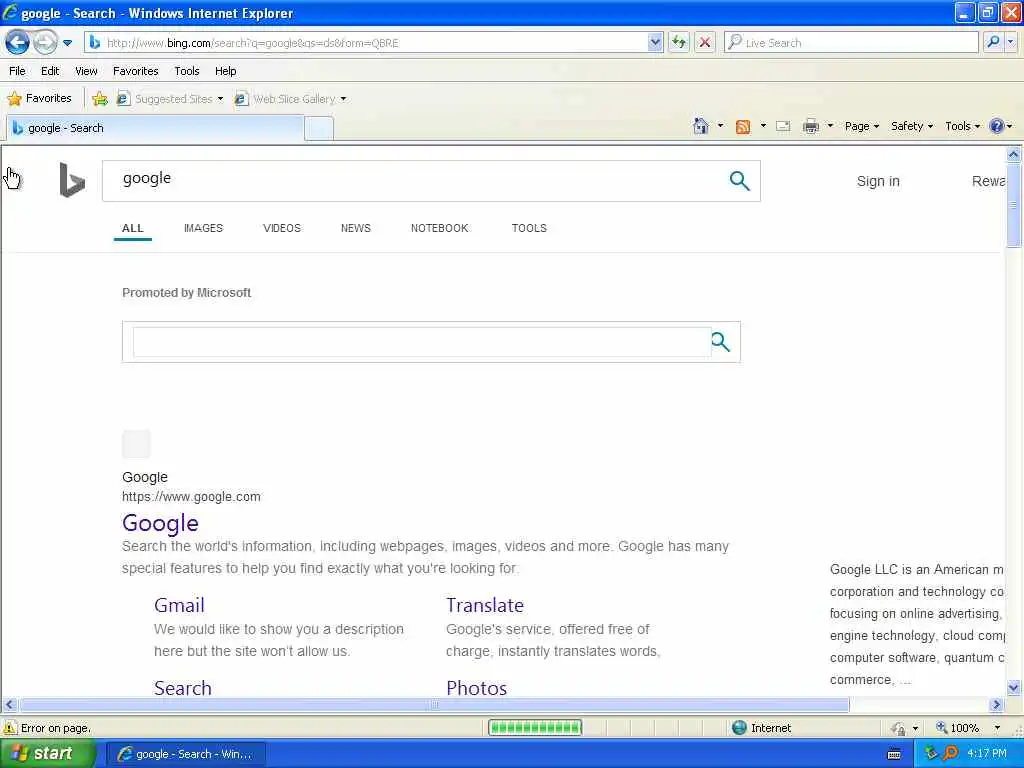Open the Help menu

[x=225, y=71]
